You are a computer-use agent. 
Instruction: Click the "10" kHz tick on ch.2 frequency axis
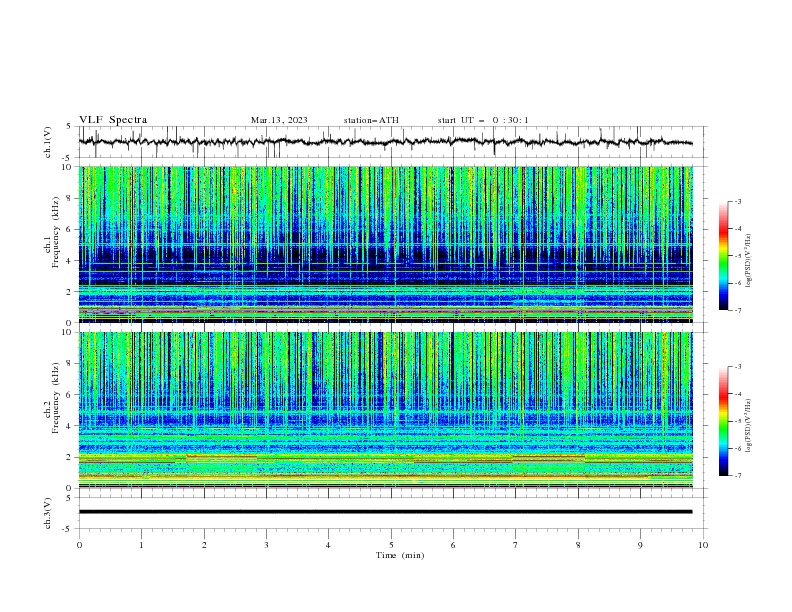tap(68, 332)
